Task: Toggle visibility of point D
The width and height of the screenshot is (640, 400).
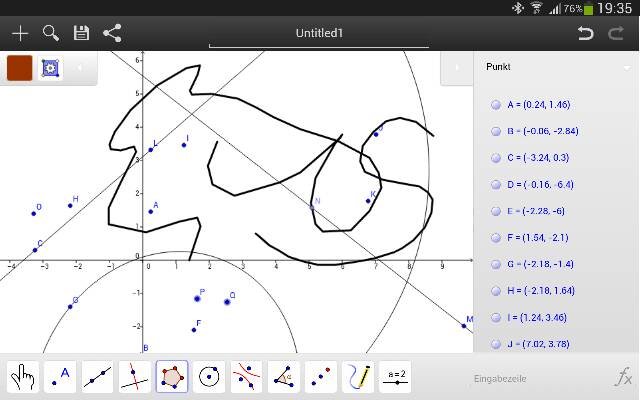Action: click(496, 184)
